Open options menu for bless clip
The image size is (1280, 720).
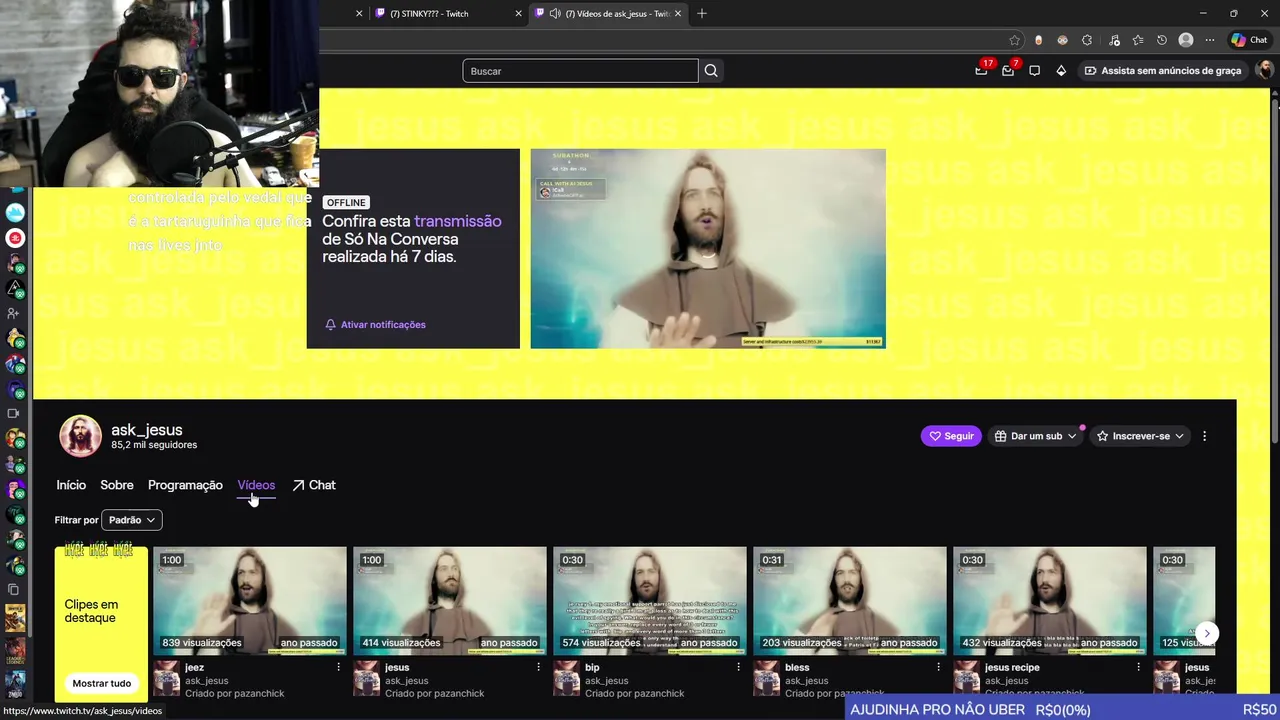[x=938, y=667]
